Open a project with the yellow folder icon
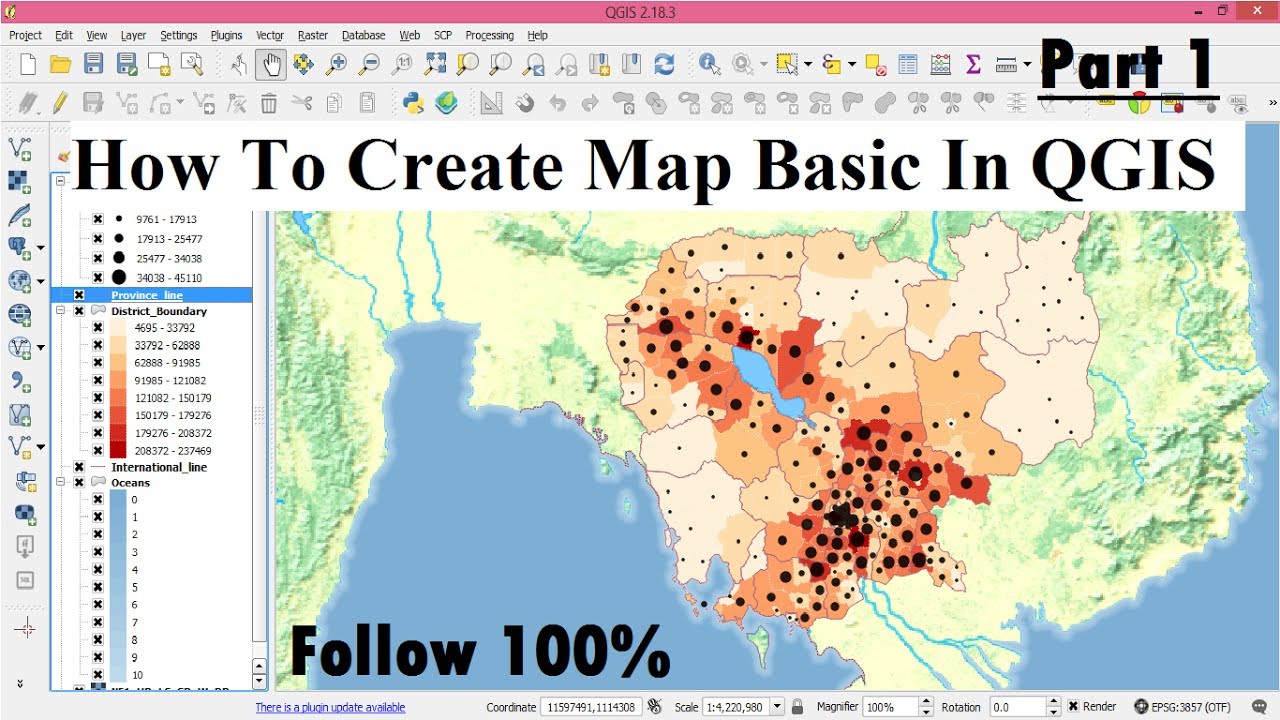The height and width of the screenshot is (720, 1280). (x=60, y=65)
